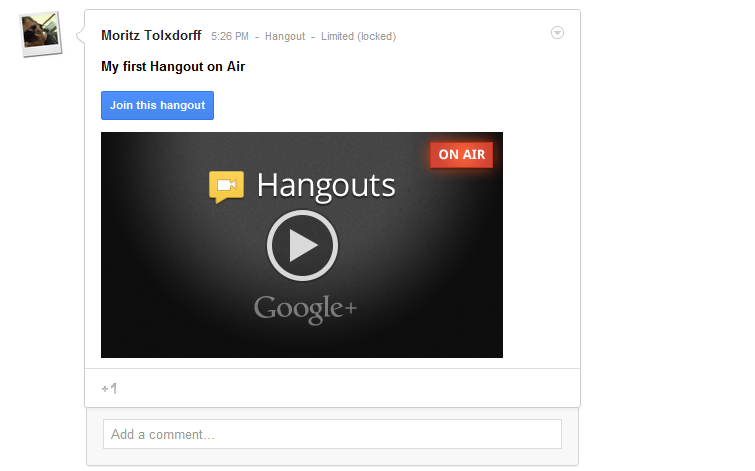
Task: Click the Hangout label in the post header
Action: click(285, 37)
